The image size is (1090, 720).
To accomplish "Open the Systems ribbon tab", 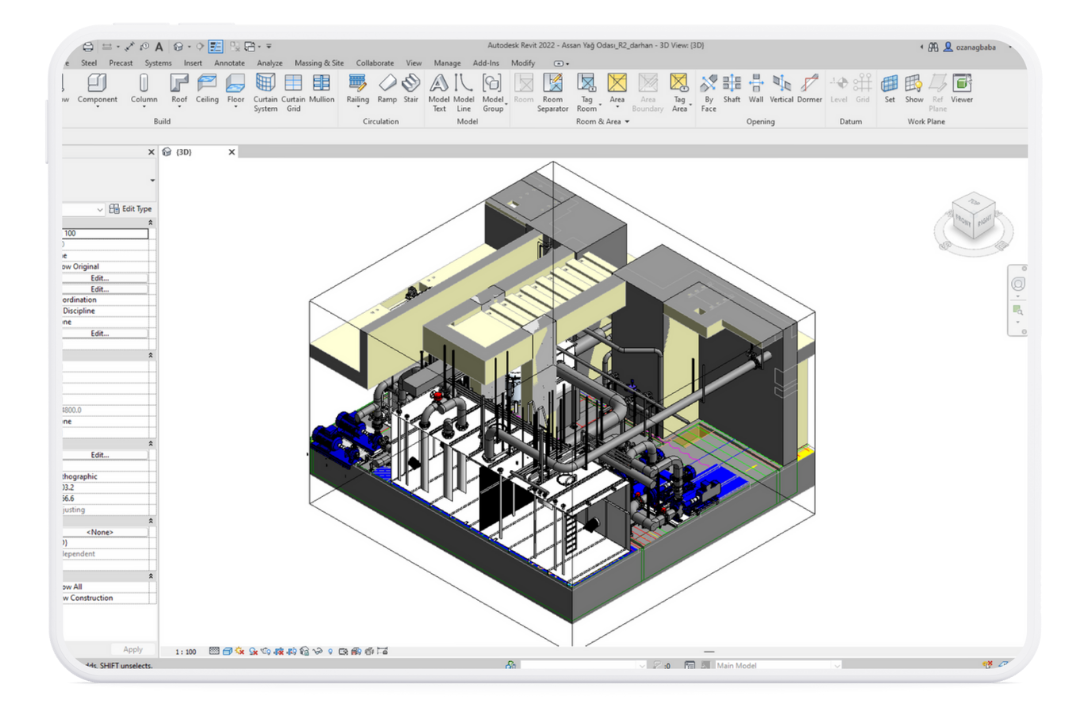I will click(158, 63).
